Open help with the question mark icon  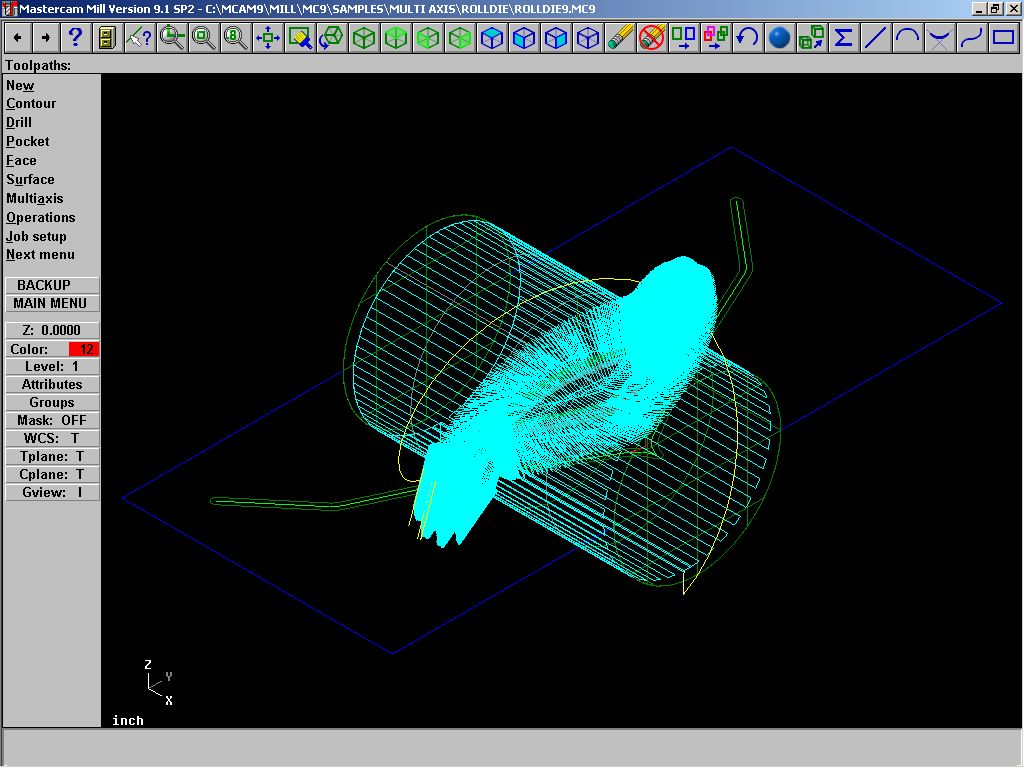tap(75, 38)
